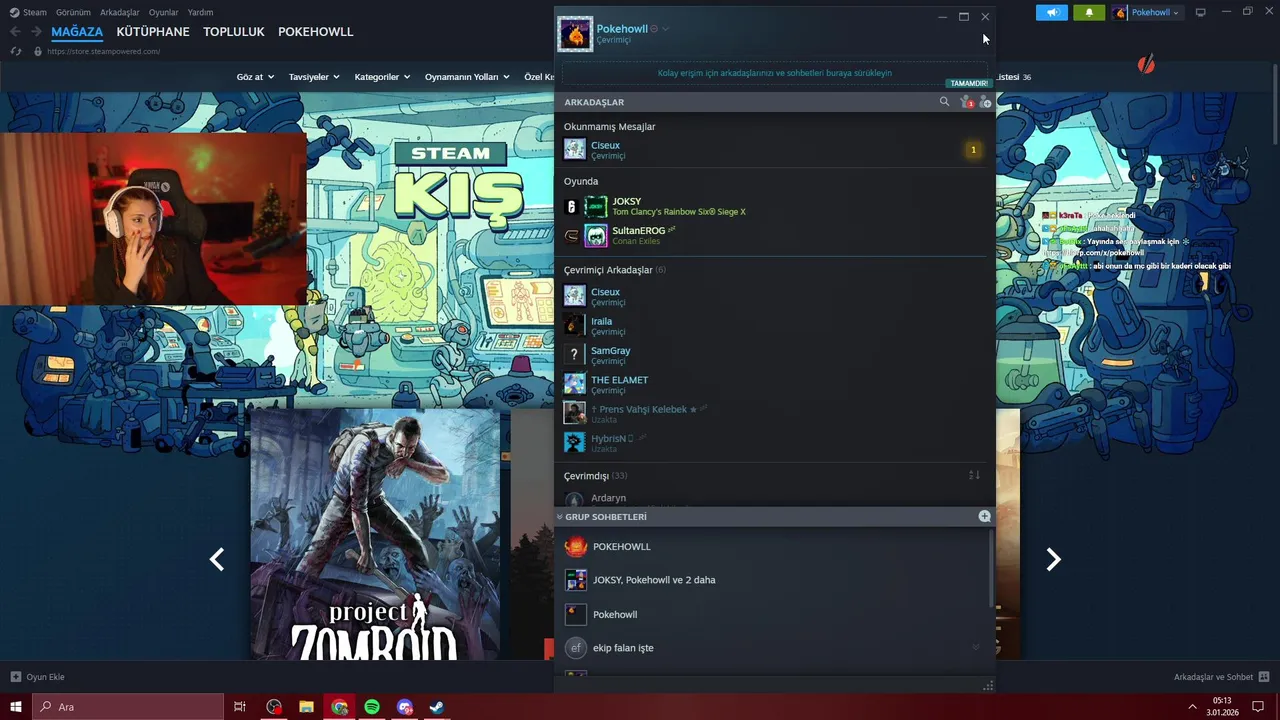Click the Windows search box labeled Ara
This screenshot has width=1280, height=720.
[x=128, y=707]
